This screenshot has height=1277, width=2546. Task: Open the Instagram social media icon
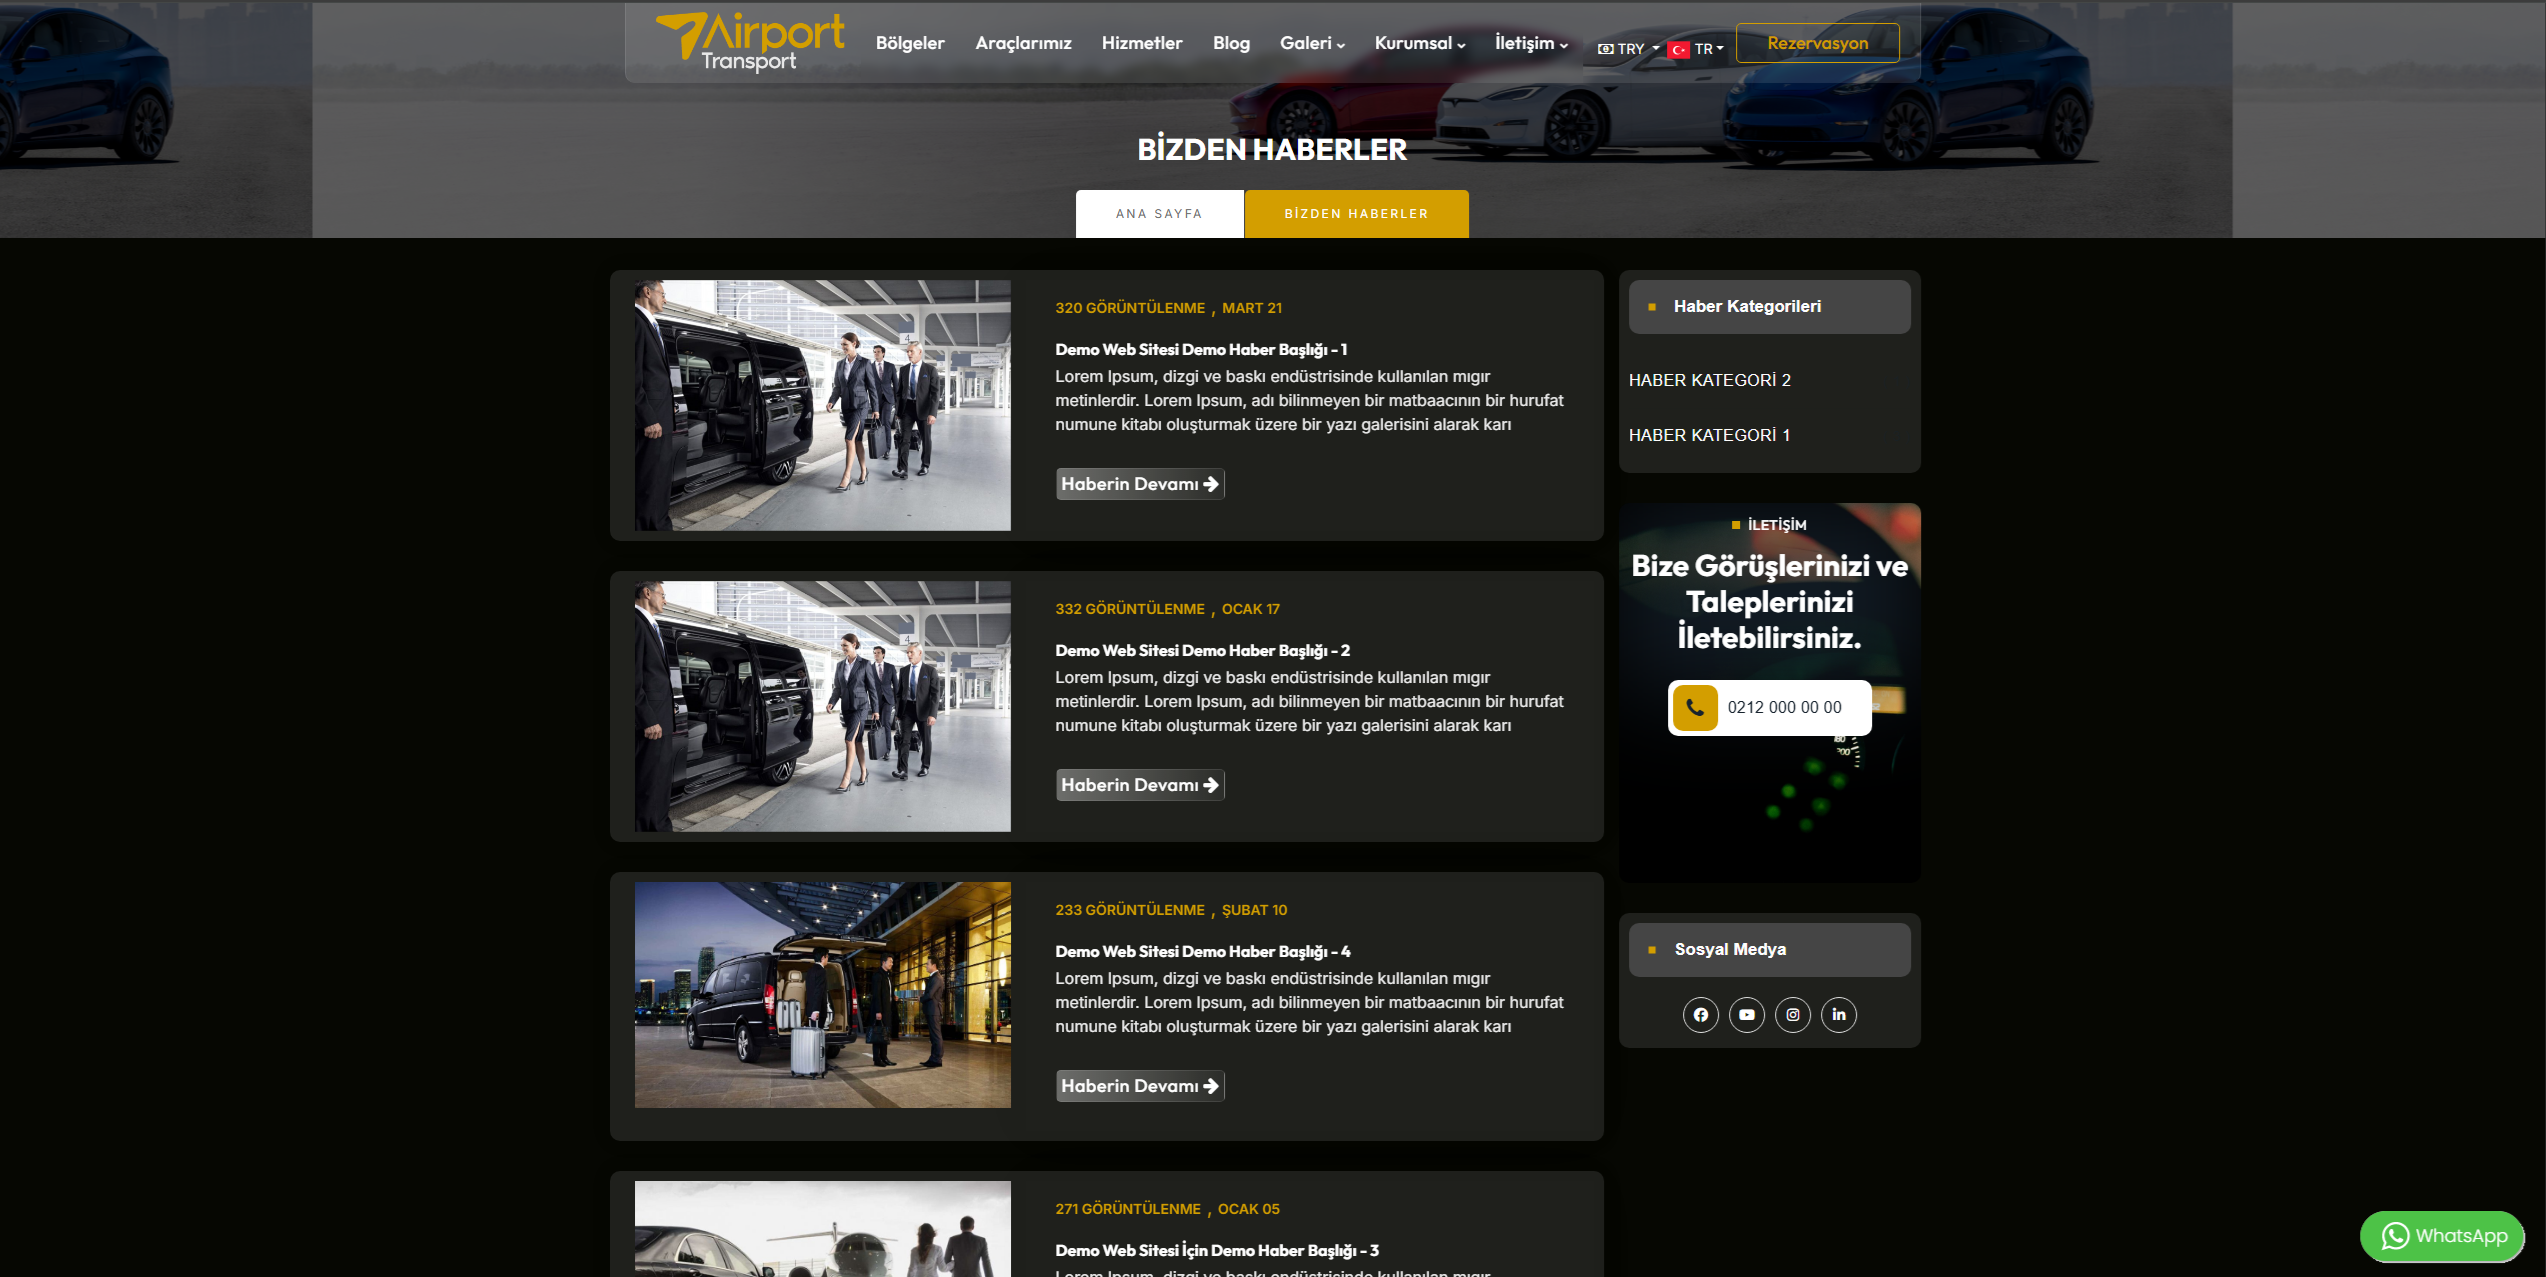pos(1792,1014)
